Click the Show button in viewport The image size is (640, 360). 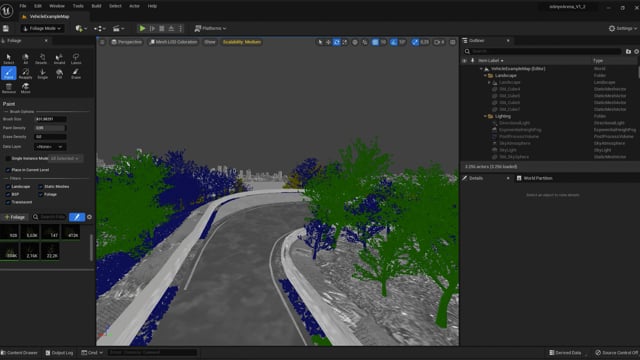pos(210,42)
